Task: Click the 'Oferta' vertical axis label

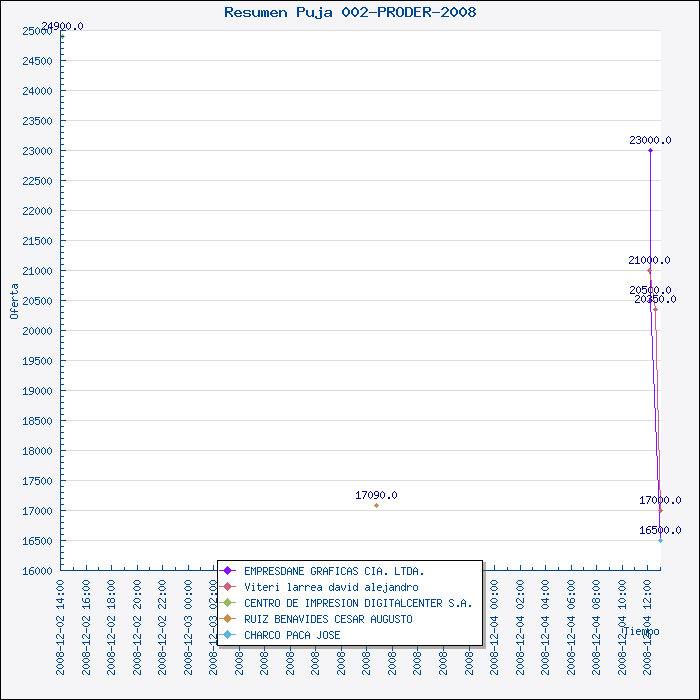Action: [x=14, y=300]
